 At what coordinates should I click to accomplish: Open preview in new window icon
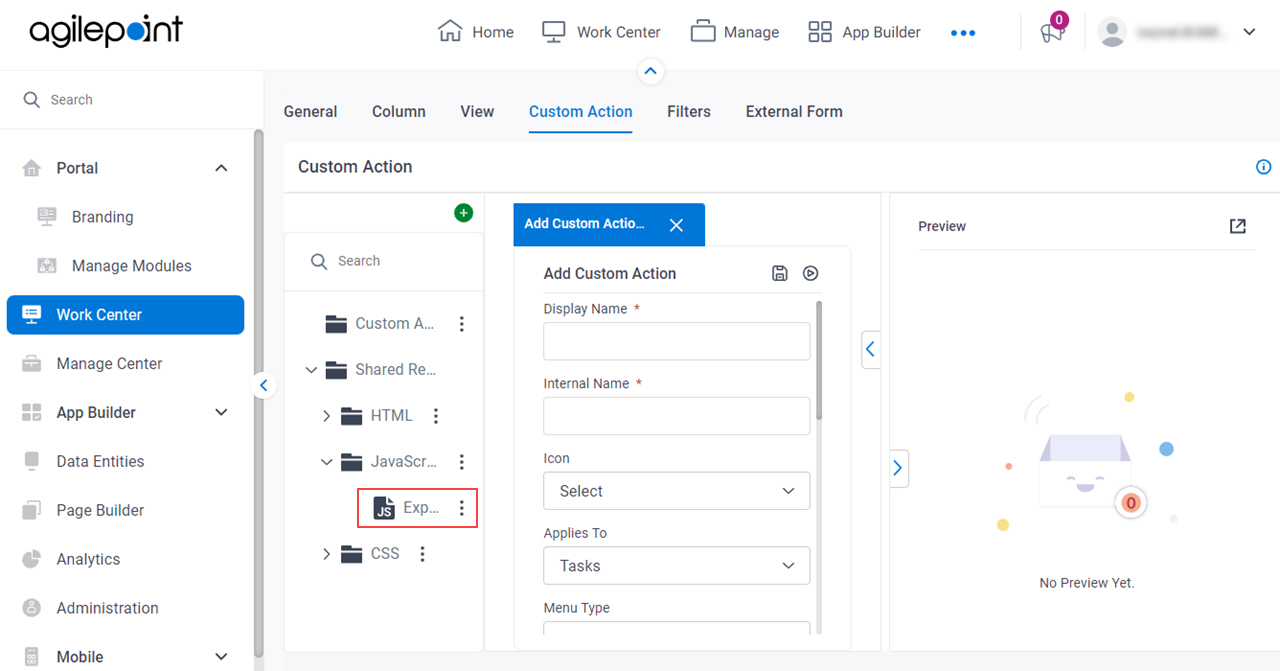click(x=1238, y=226)
